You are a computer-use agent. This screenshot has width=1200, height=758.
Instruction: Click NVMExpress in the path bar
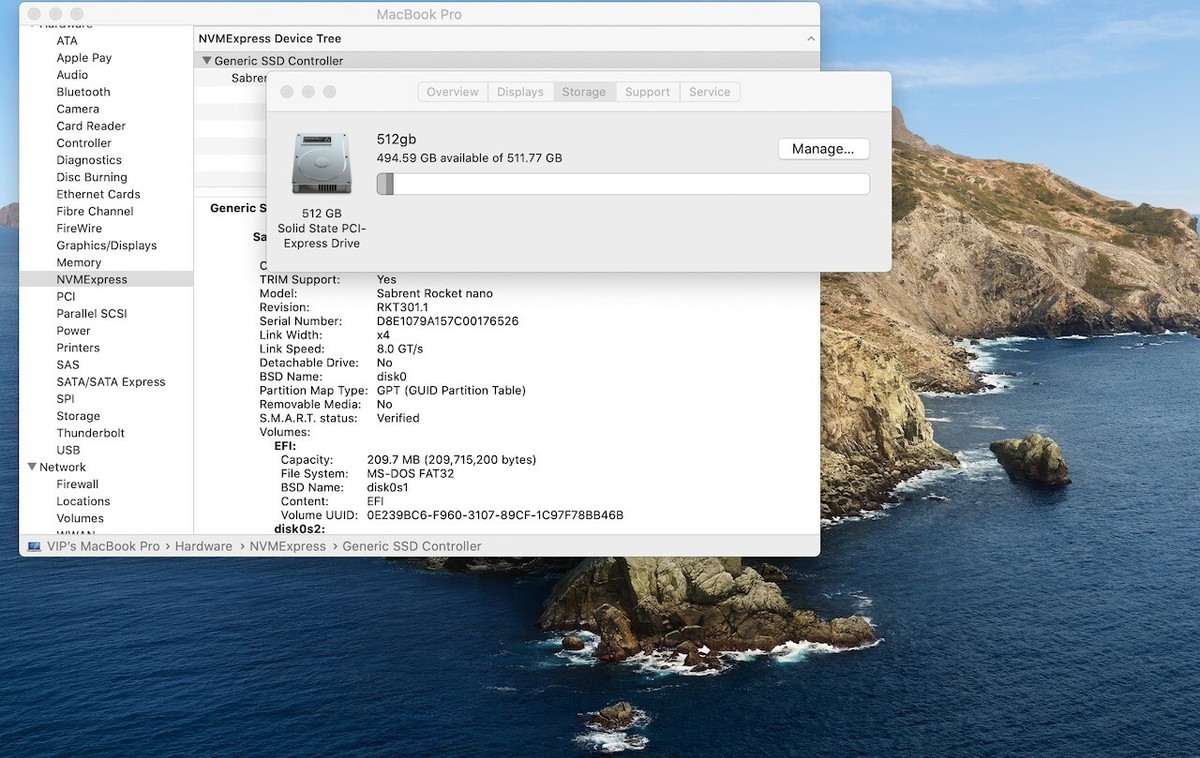(288, 547)
